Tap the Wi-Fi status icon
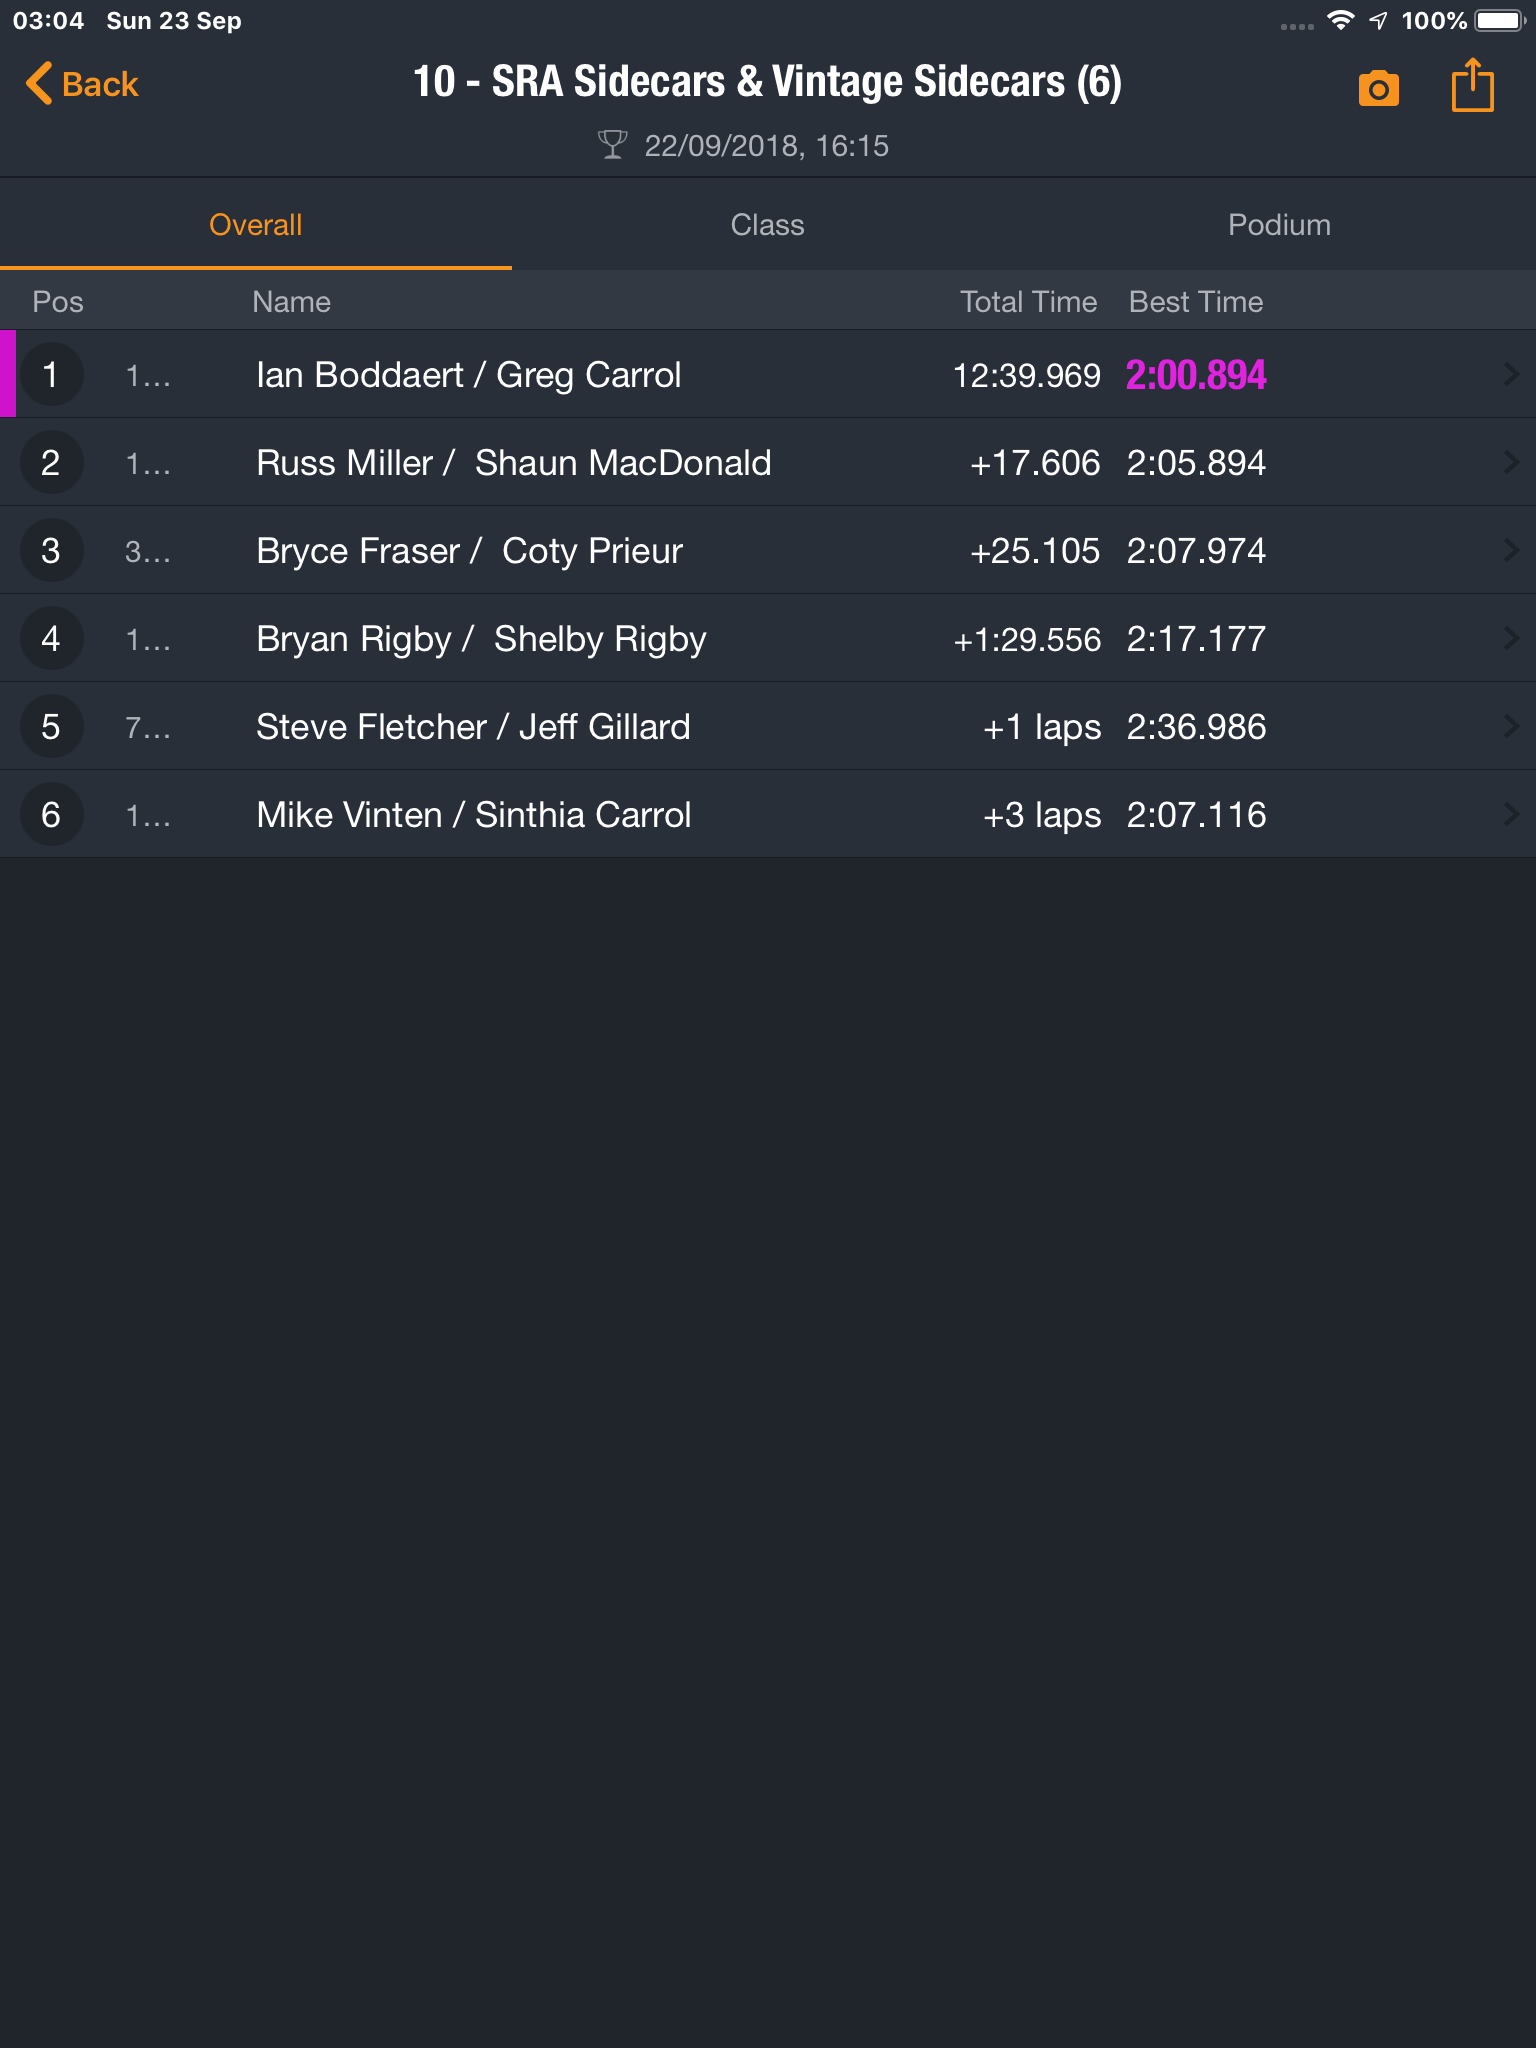 (1340, 20)
